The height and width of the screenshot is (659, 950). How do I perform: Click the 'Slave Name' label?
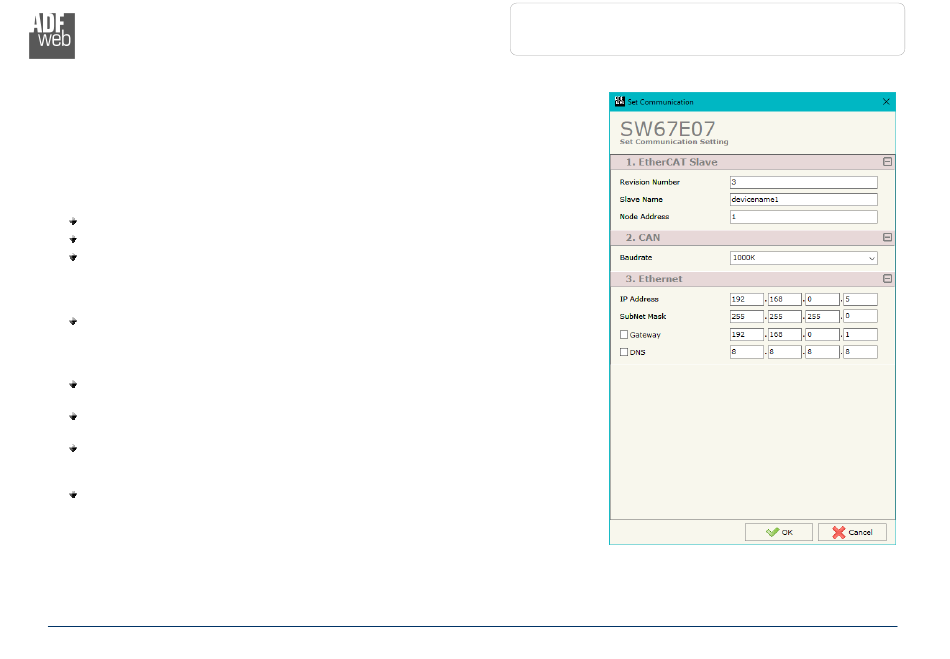[641, 199]
